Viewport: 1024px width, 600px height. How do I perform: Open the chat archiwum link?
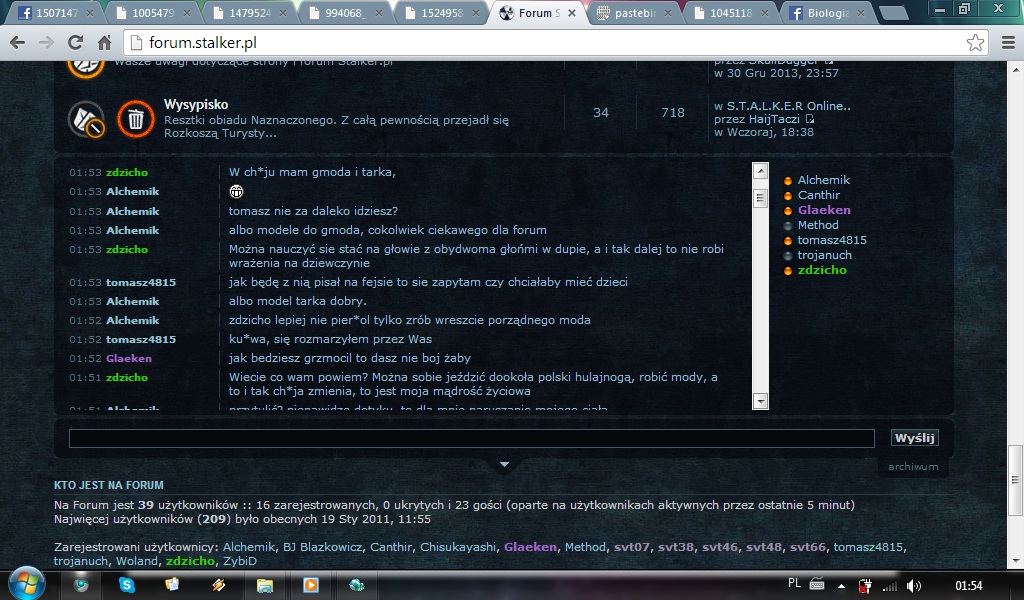[x=913, y=466]
